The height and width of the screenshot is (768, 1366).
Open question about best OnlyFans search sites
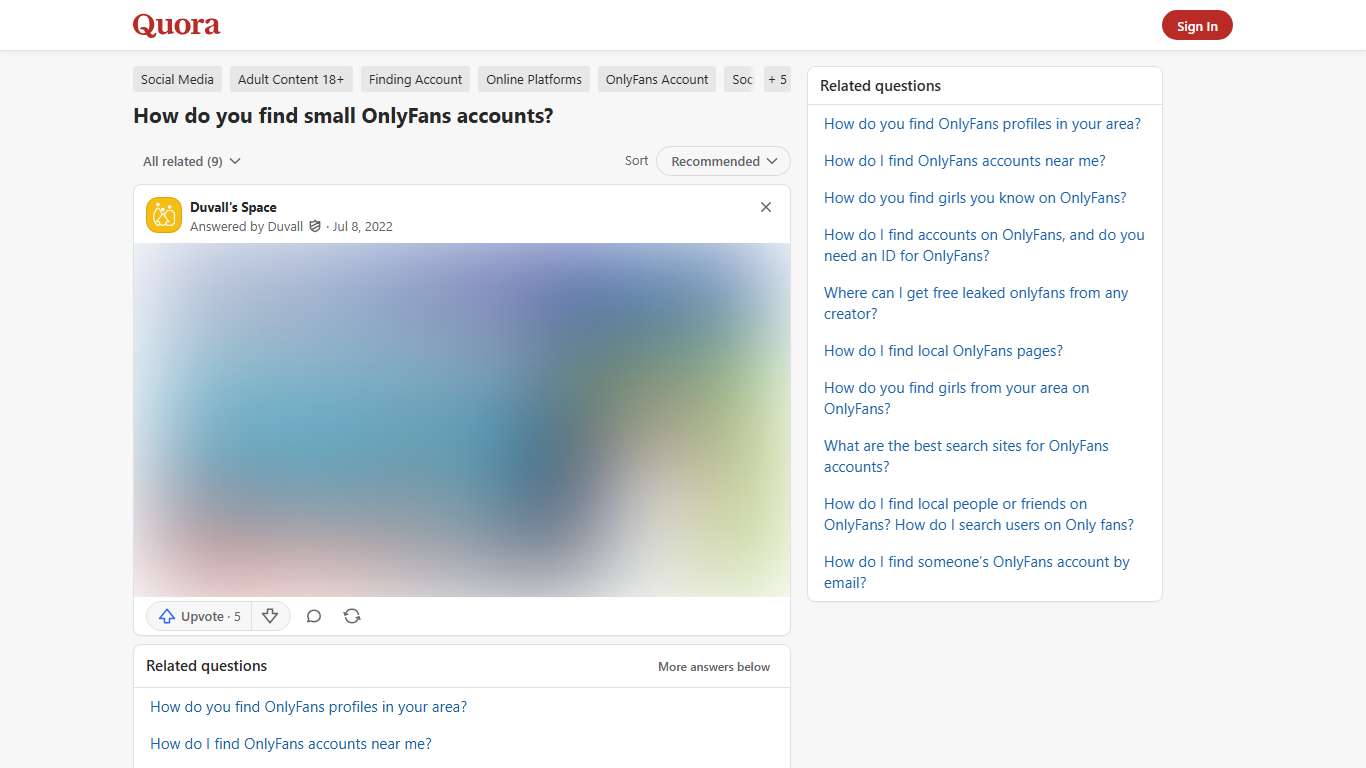pyautogui.click(x=966, y=456)
